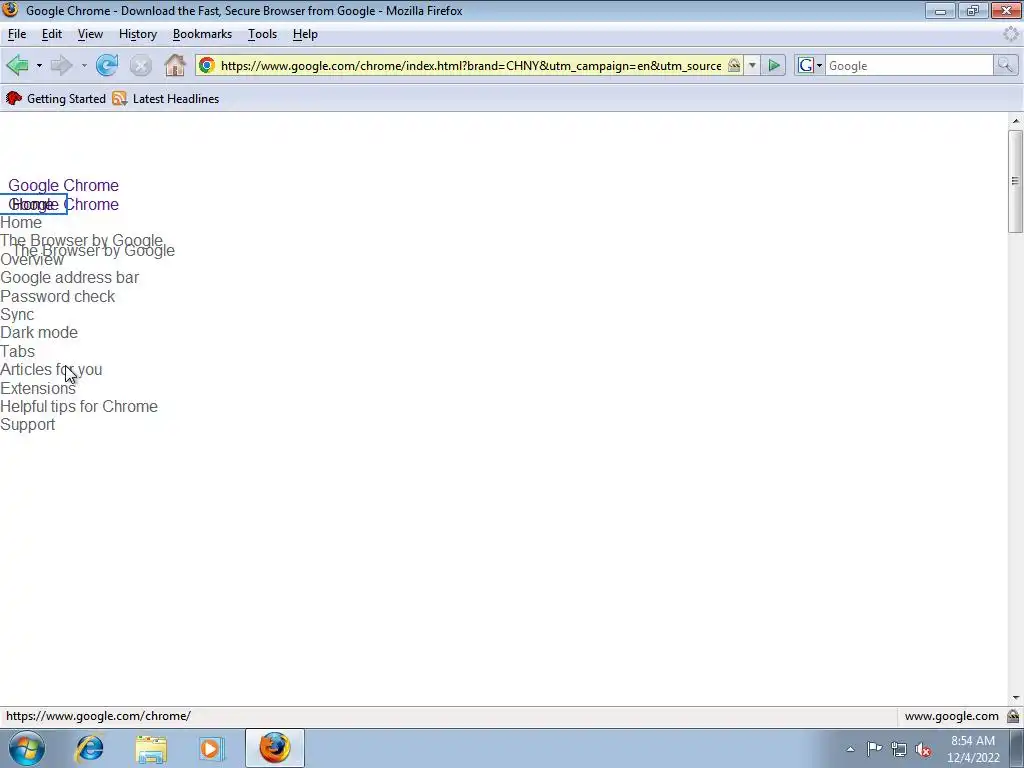1024x768 pixels.
Task: Click the Stop loading button
Action: pyautogui.click(x=140, y=65)
